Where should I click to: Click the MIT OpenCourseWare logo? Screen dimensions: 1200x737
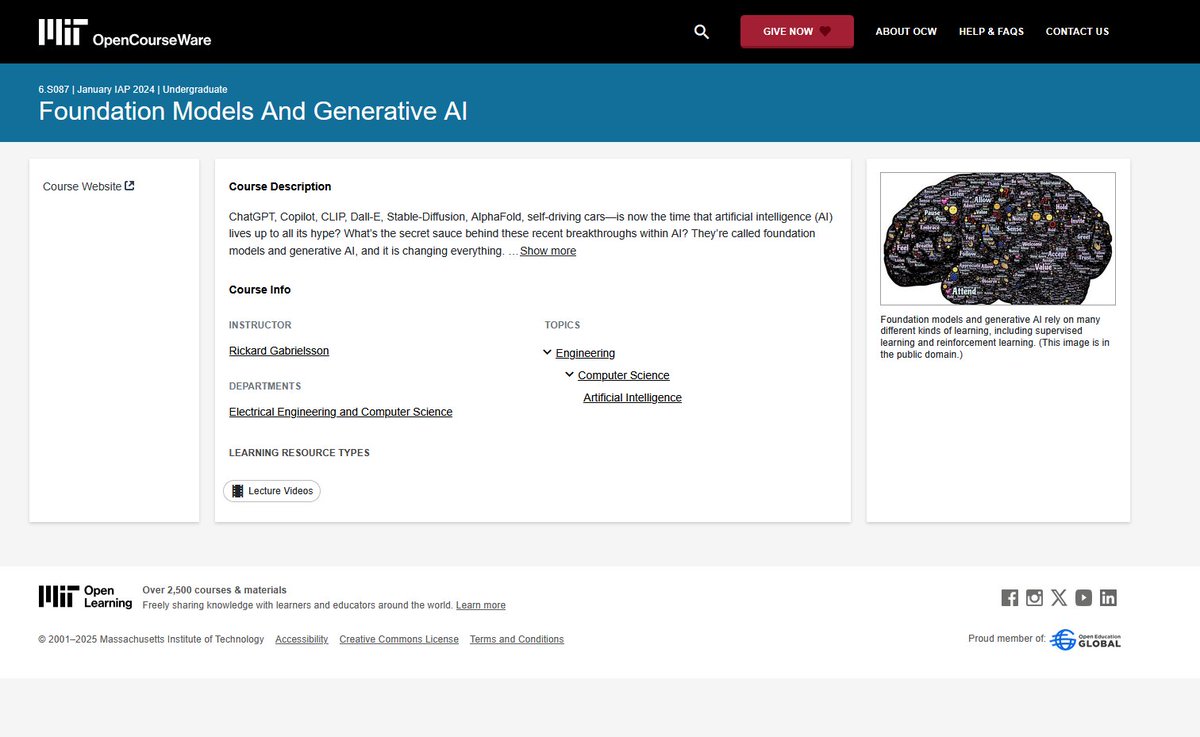(x=123, y=31)
